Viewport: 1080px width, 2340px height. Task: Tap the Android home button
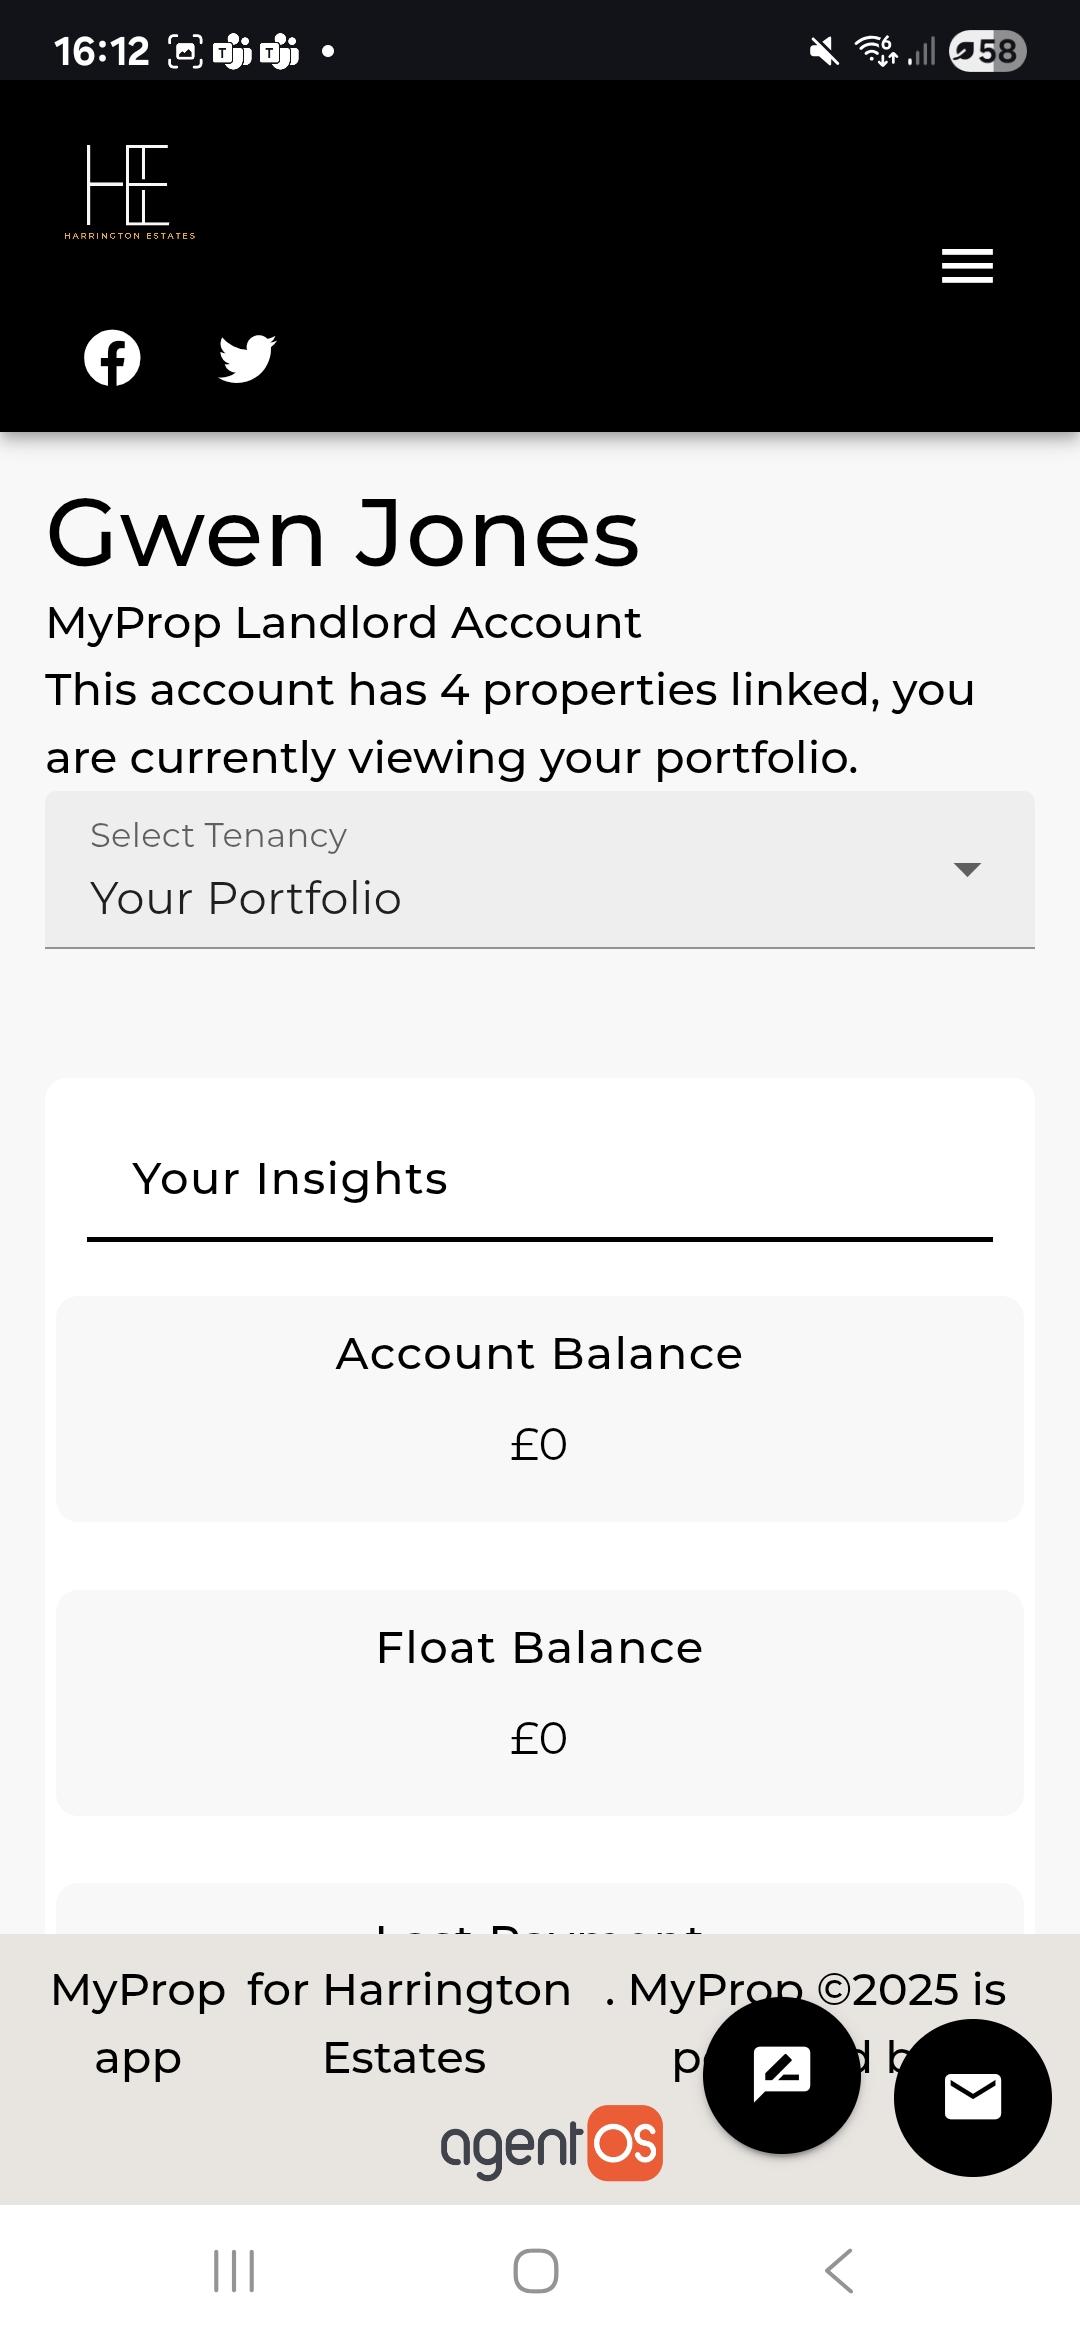point(536,2271)
